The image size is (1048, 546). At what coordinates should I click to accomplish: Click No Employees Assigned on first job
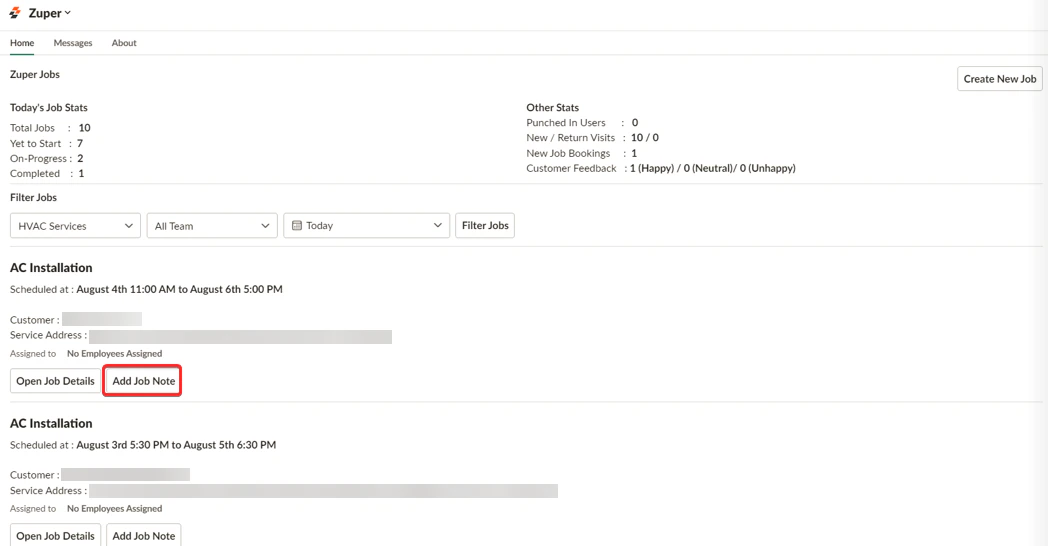point(114,354)
